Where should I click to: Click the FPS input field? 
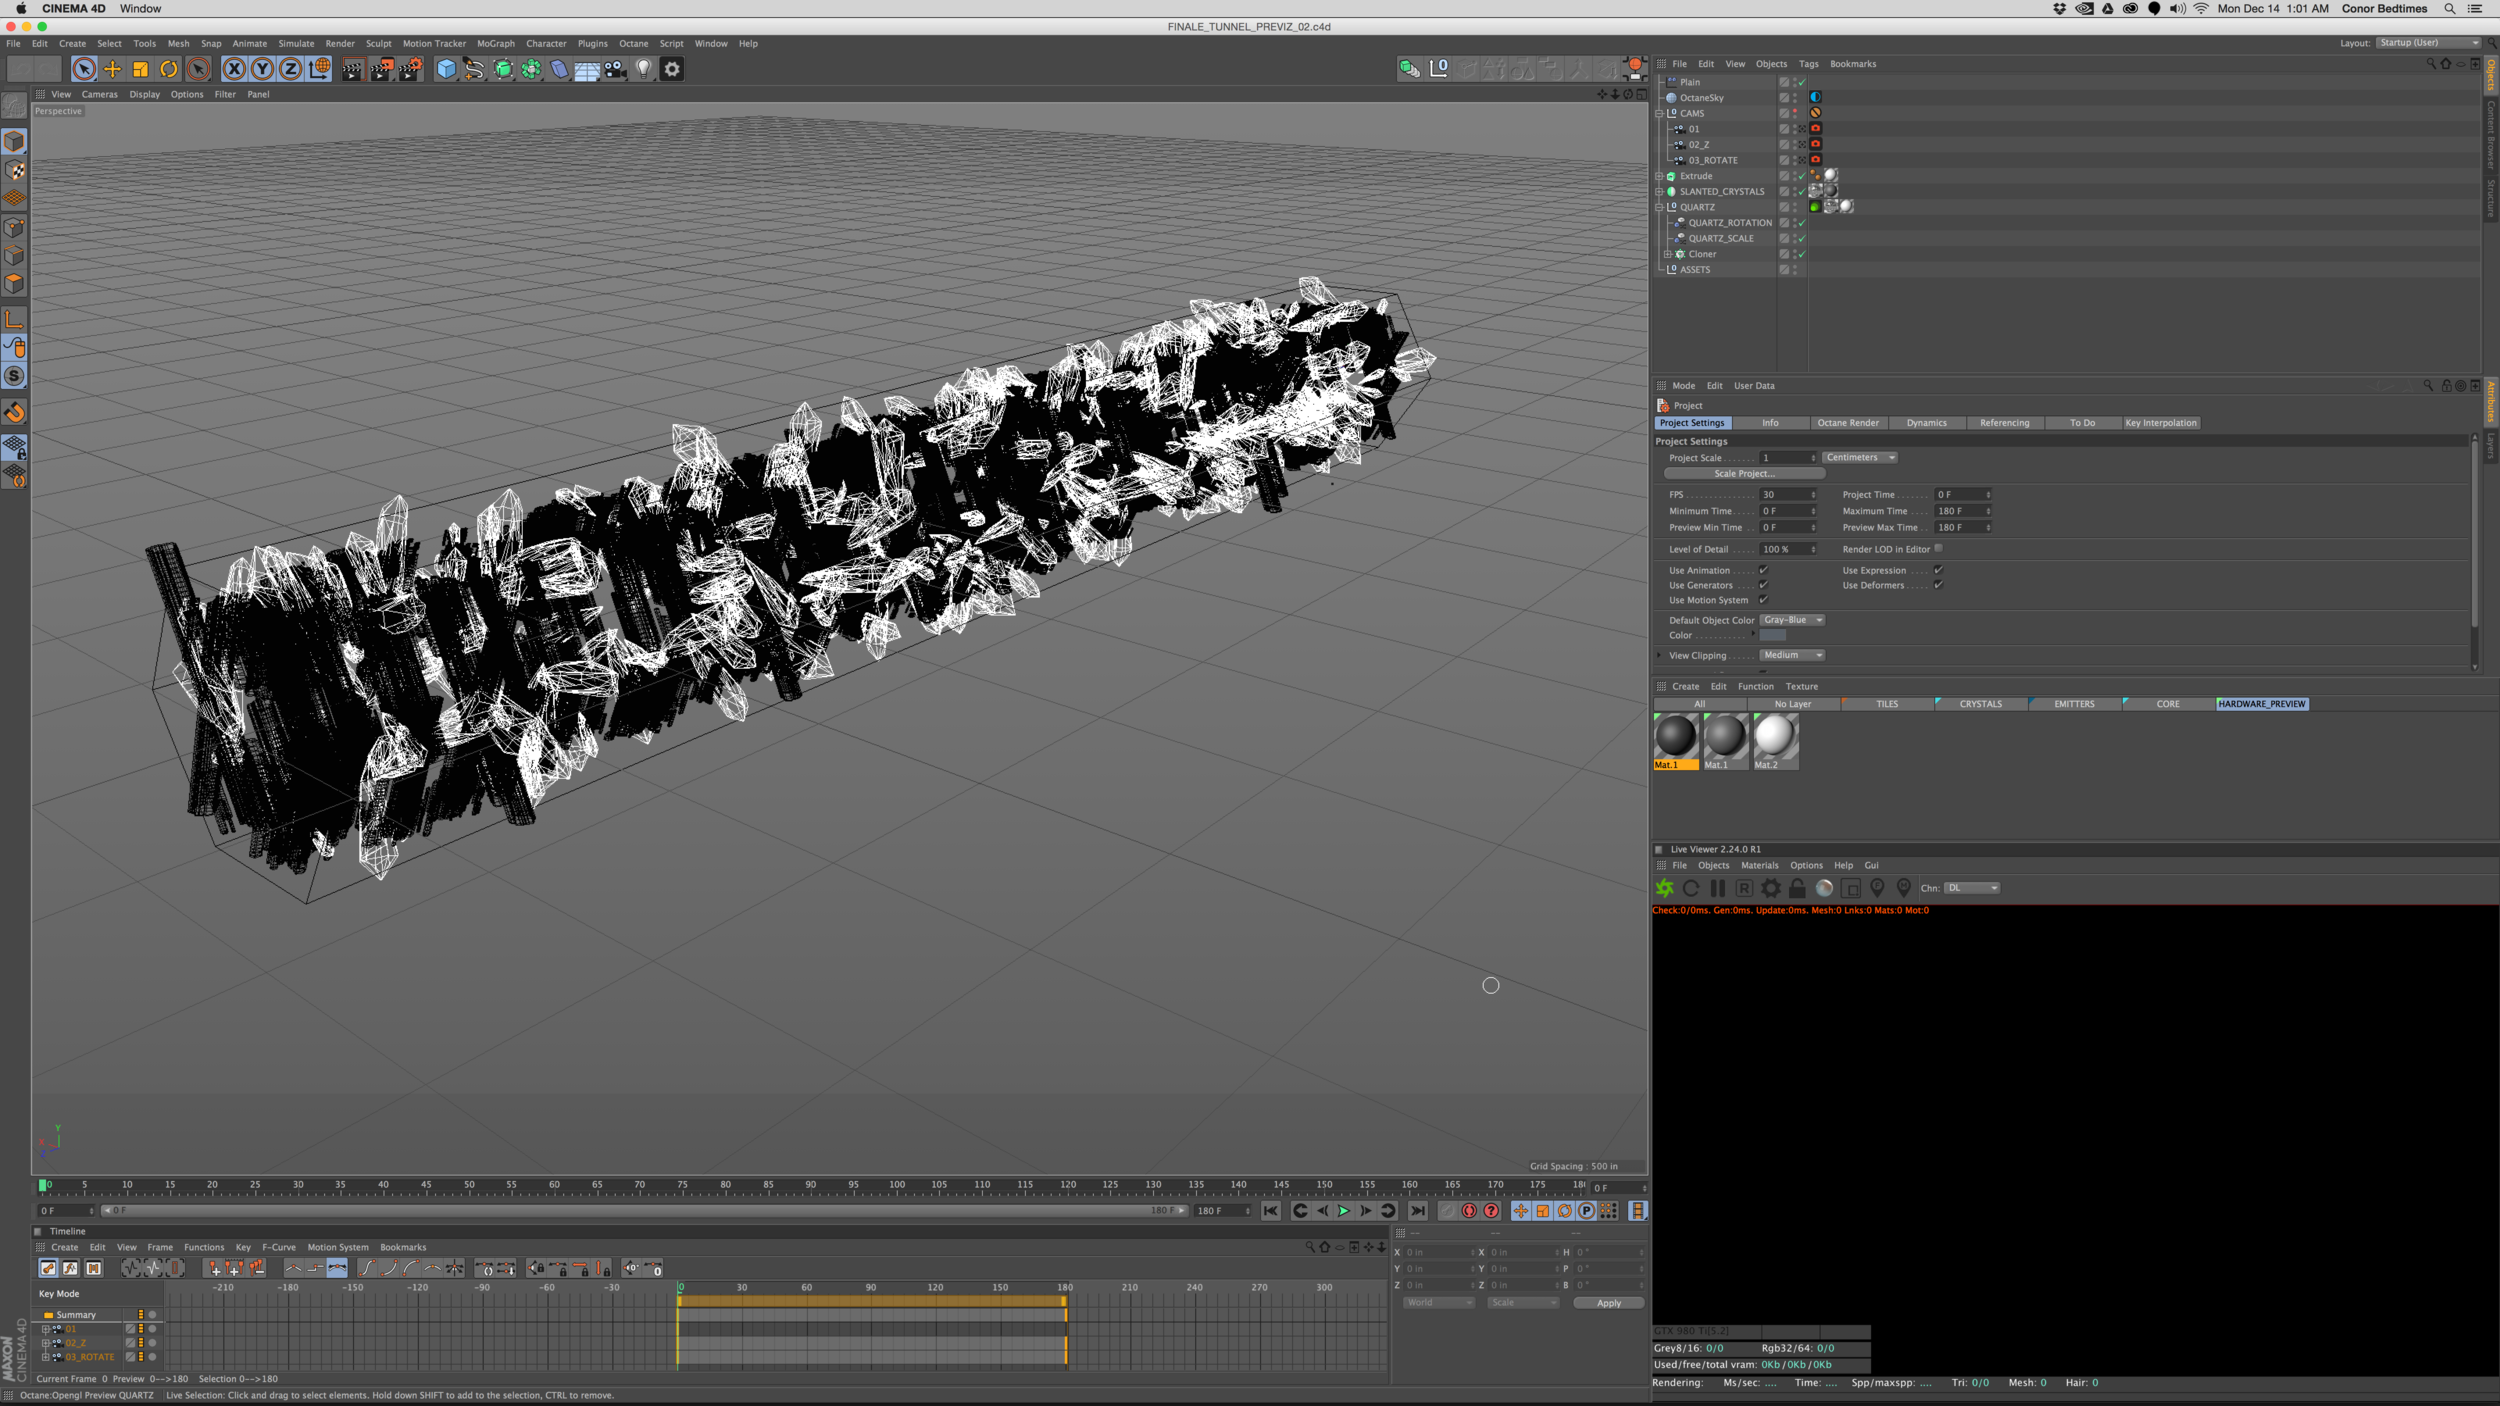[1787, 495]
